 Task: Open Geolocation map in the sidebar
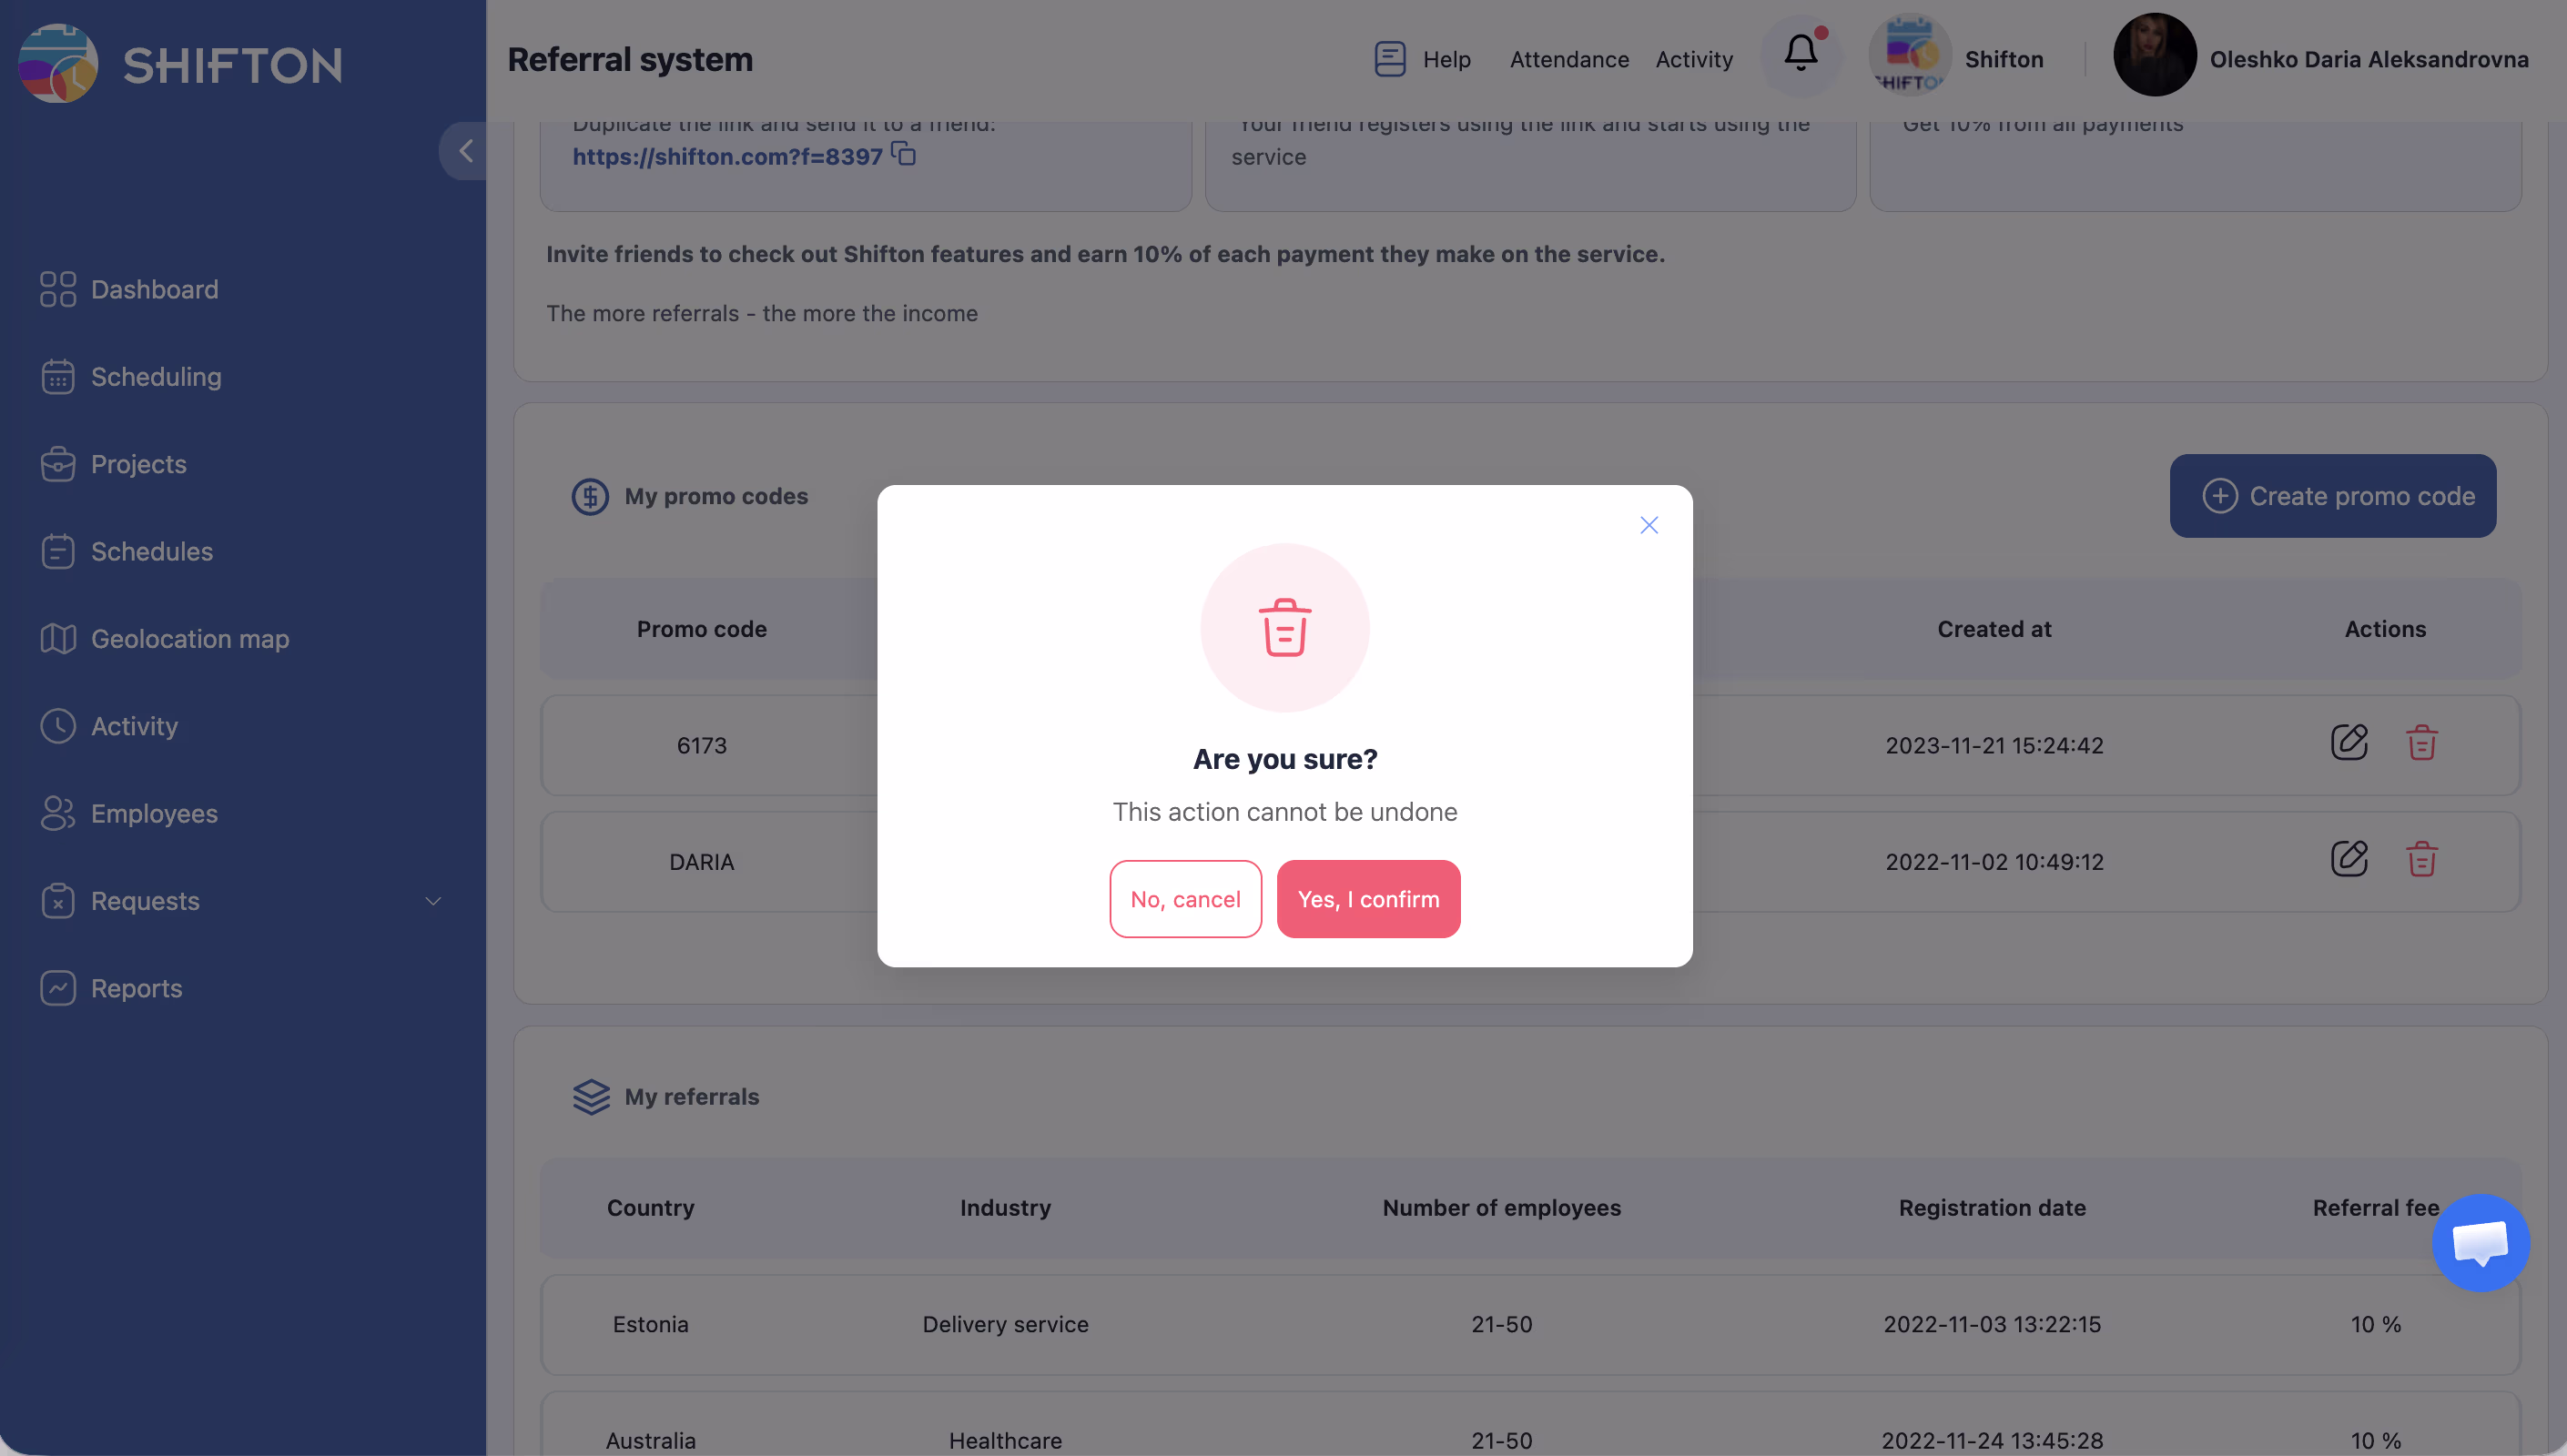pyautogui.click(x=190, y=639)
